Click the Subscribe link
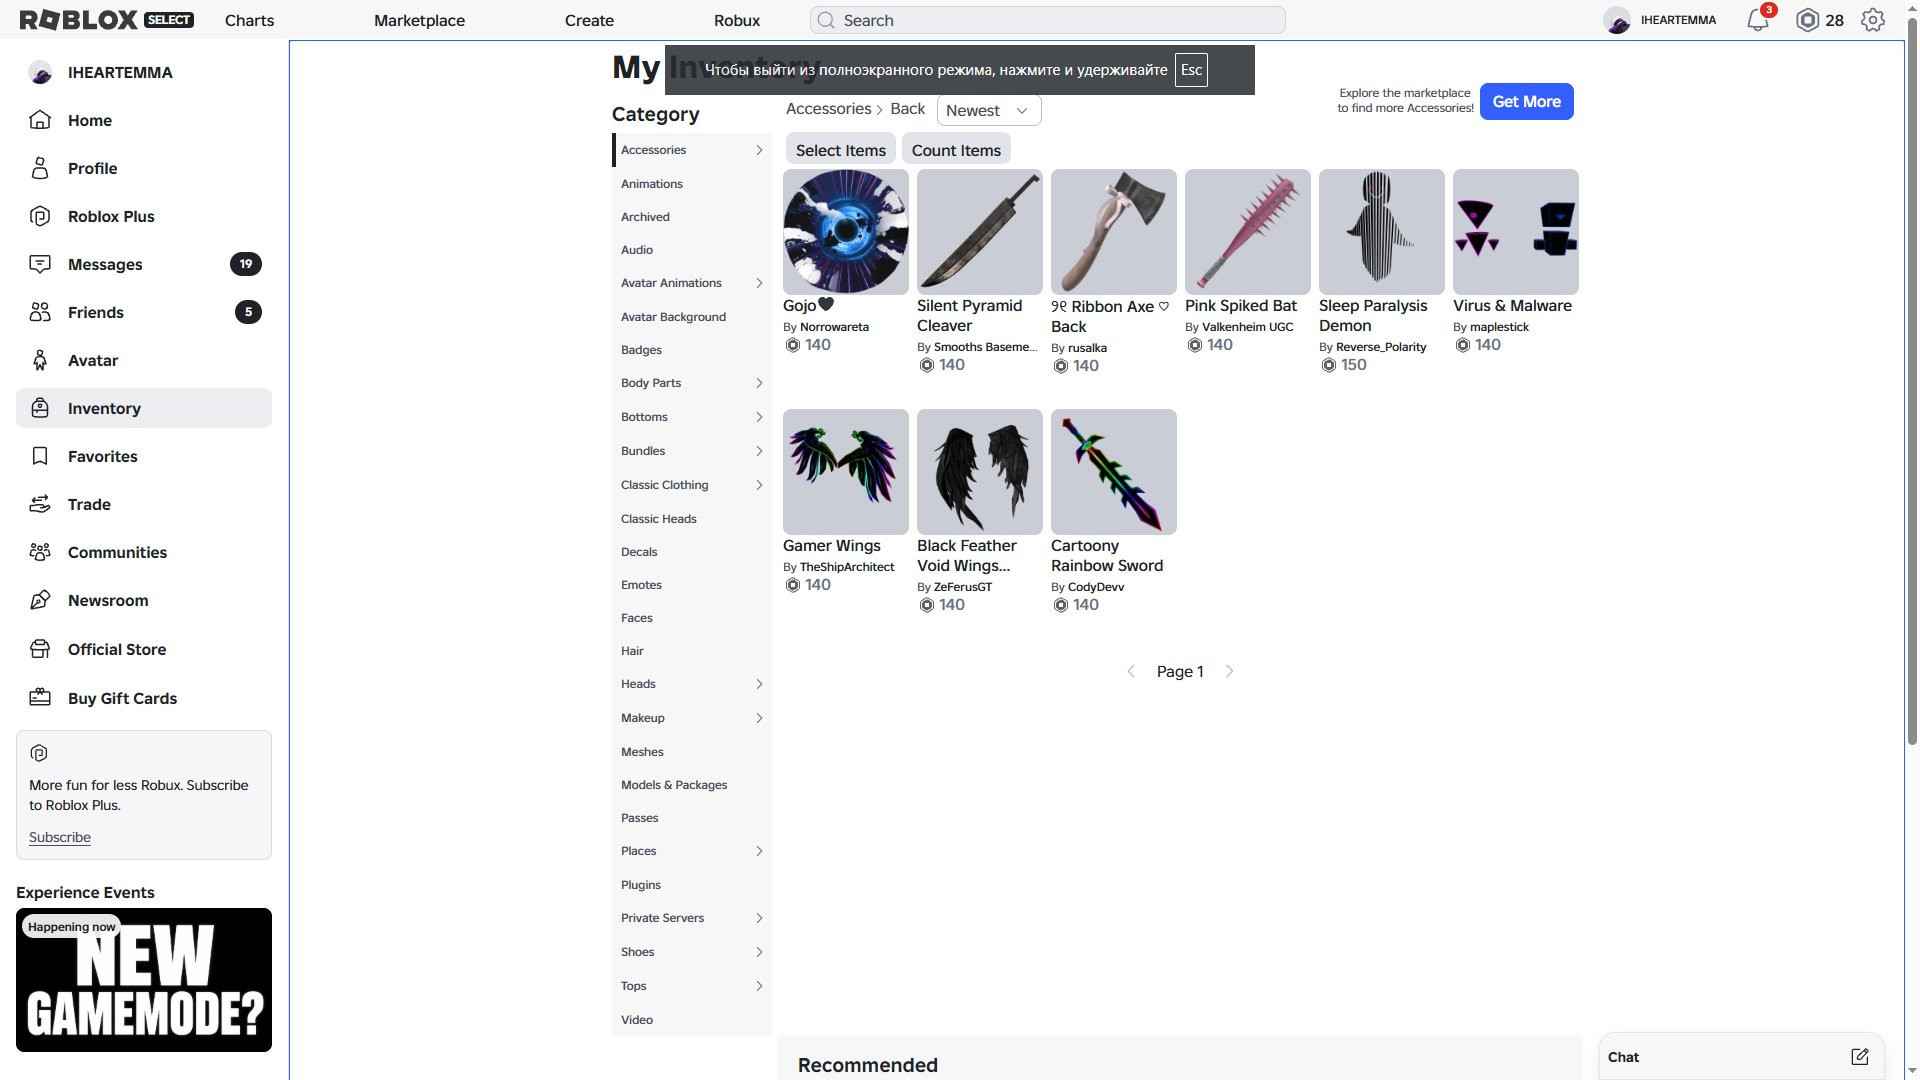Viewport: 1920px width, 1080px height. point(60,837)
